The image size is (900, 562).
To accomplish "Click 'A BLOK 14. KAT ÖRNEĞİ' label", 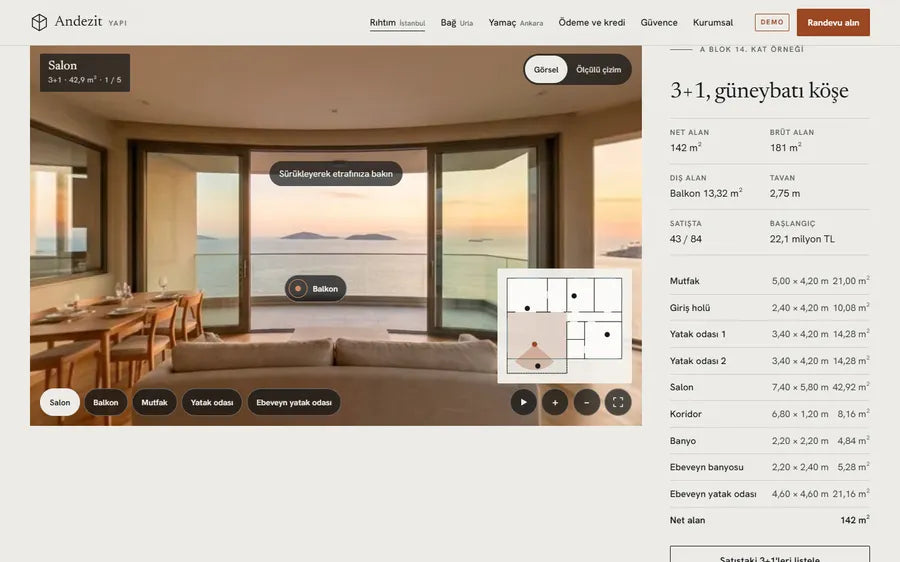I will [x=751, y=49].
